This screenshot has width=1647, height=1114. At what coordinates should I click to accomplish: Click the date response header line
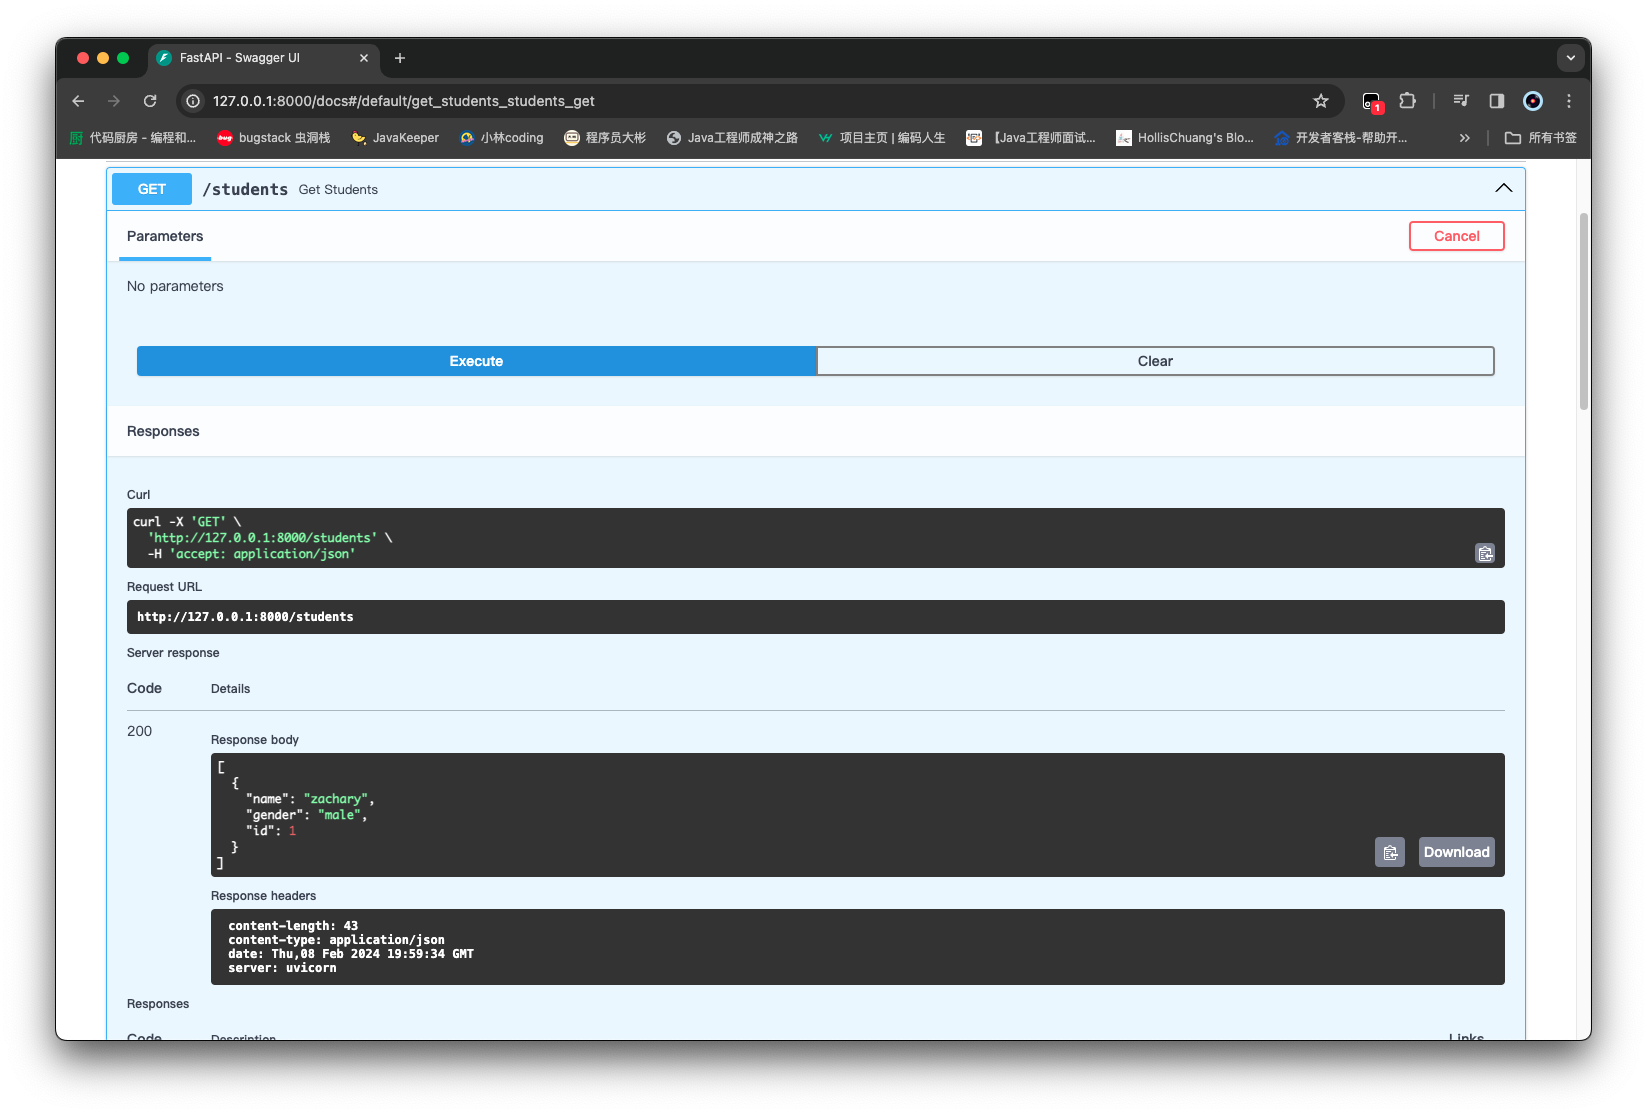(x=351, y=954)
